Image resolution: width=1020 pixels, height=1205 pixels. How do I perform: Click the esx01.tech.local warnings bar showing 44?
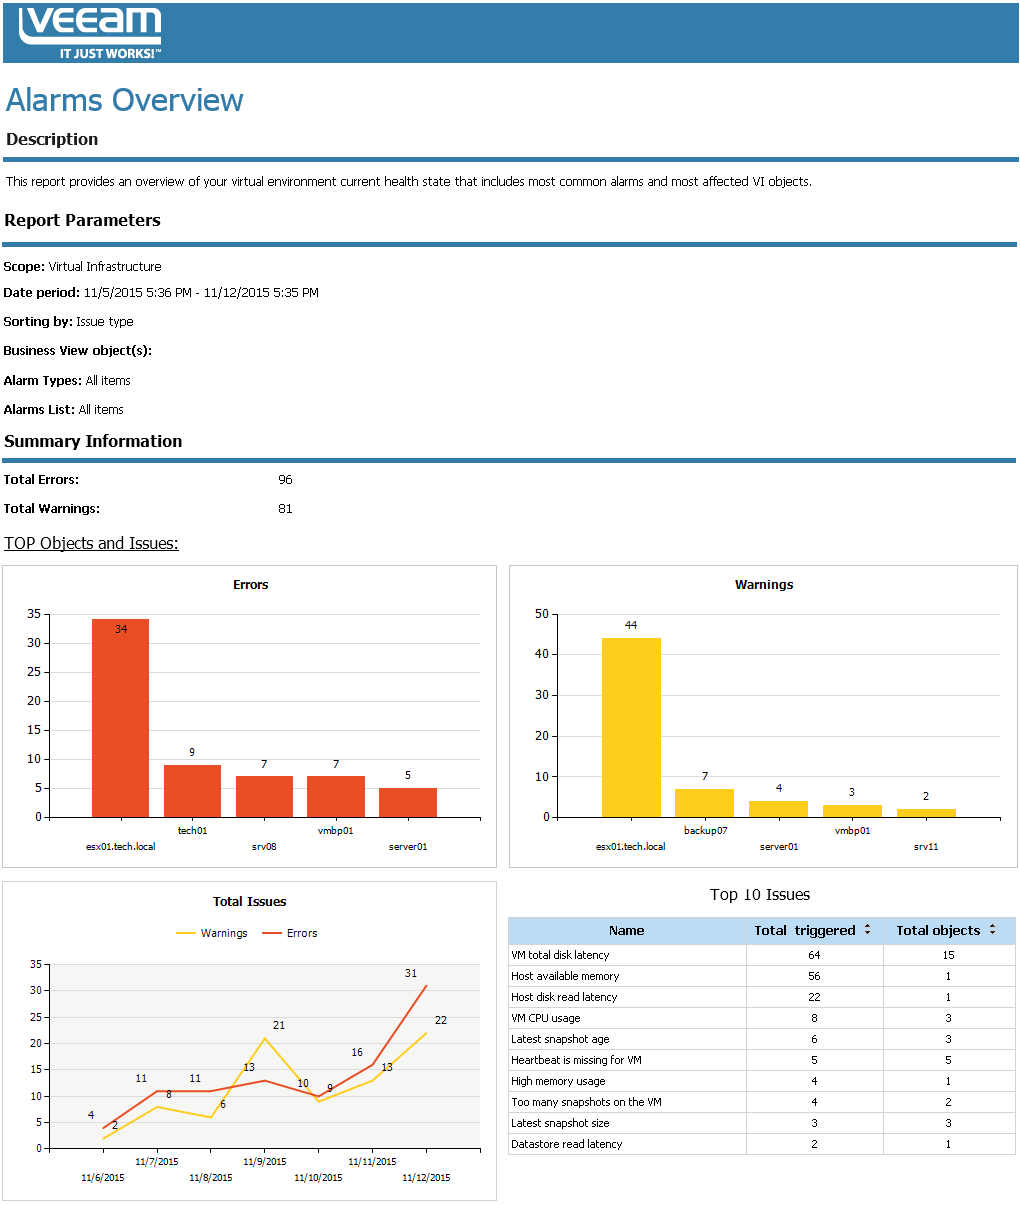tap(631, 727)
